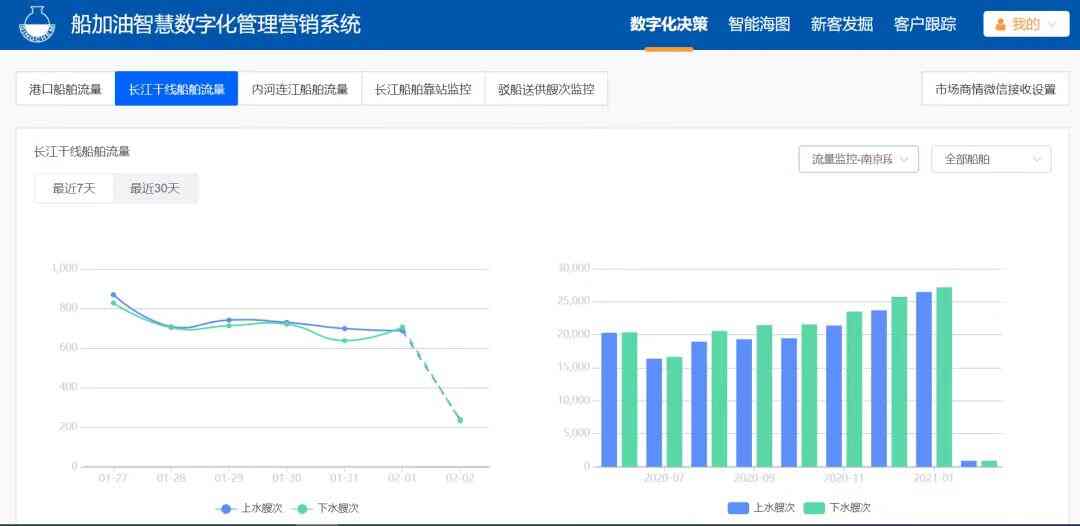
Task: Switch to the 内河连江船舶流量 tab
Action: coord(300,89)
